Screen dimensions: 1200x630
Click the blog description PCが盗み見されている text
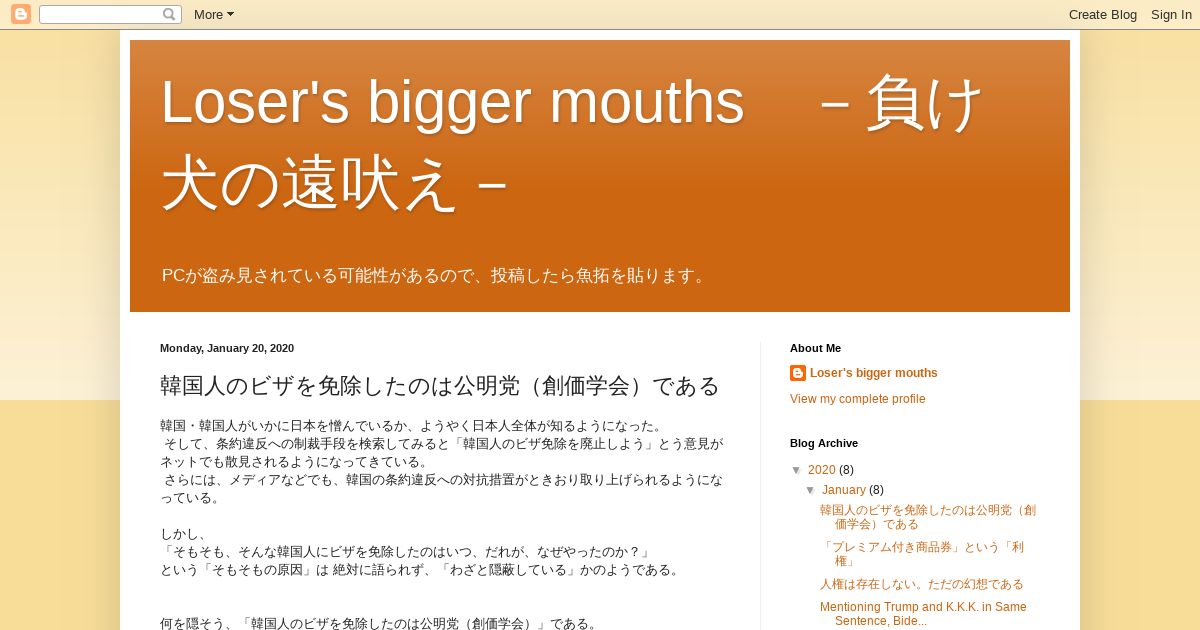pyautogui.click(x=436, y=275)
